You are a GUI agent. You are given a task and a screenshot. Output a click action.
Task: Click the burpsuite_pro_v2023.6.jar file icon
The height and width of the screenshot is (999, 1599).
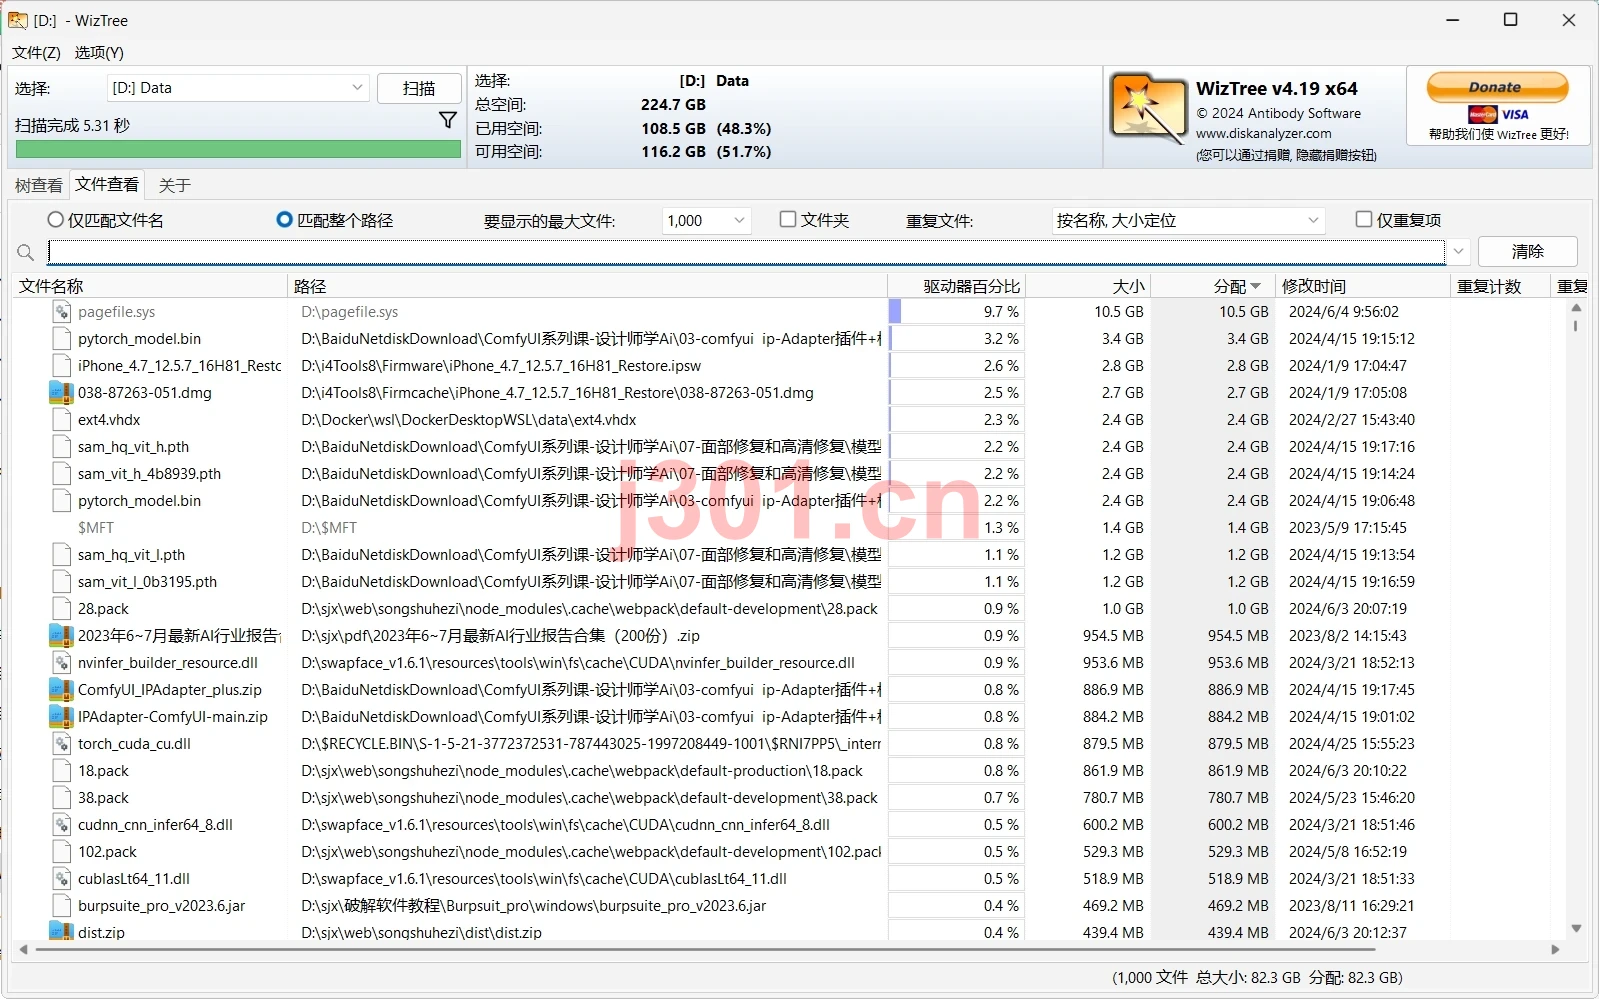coord(61,906)
